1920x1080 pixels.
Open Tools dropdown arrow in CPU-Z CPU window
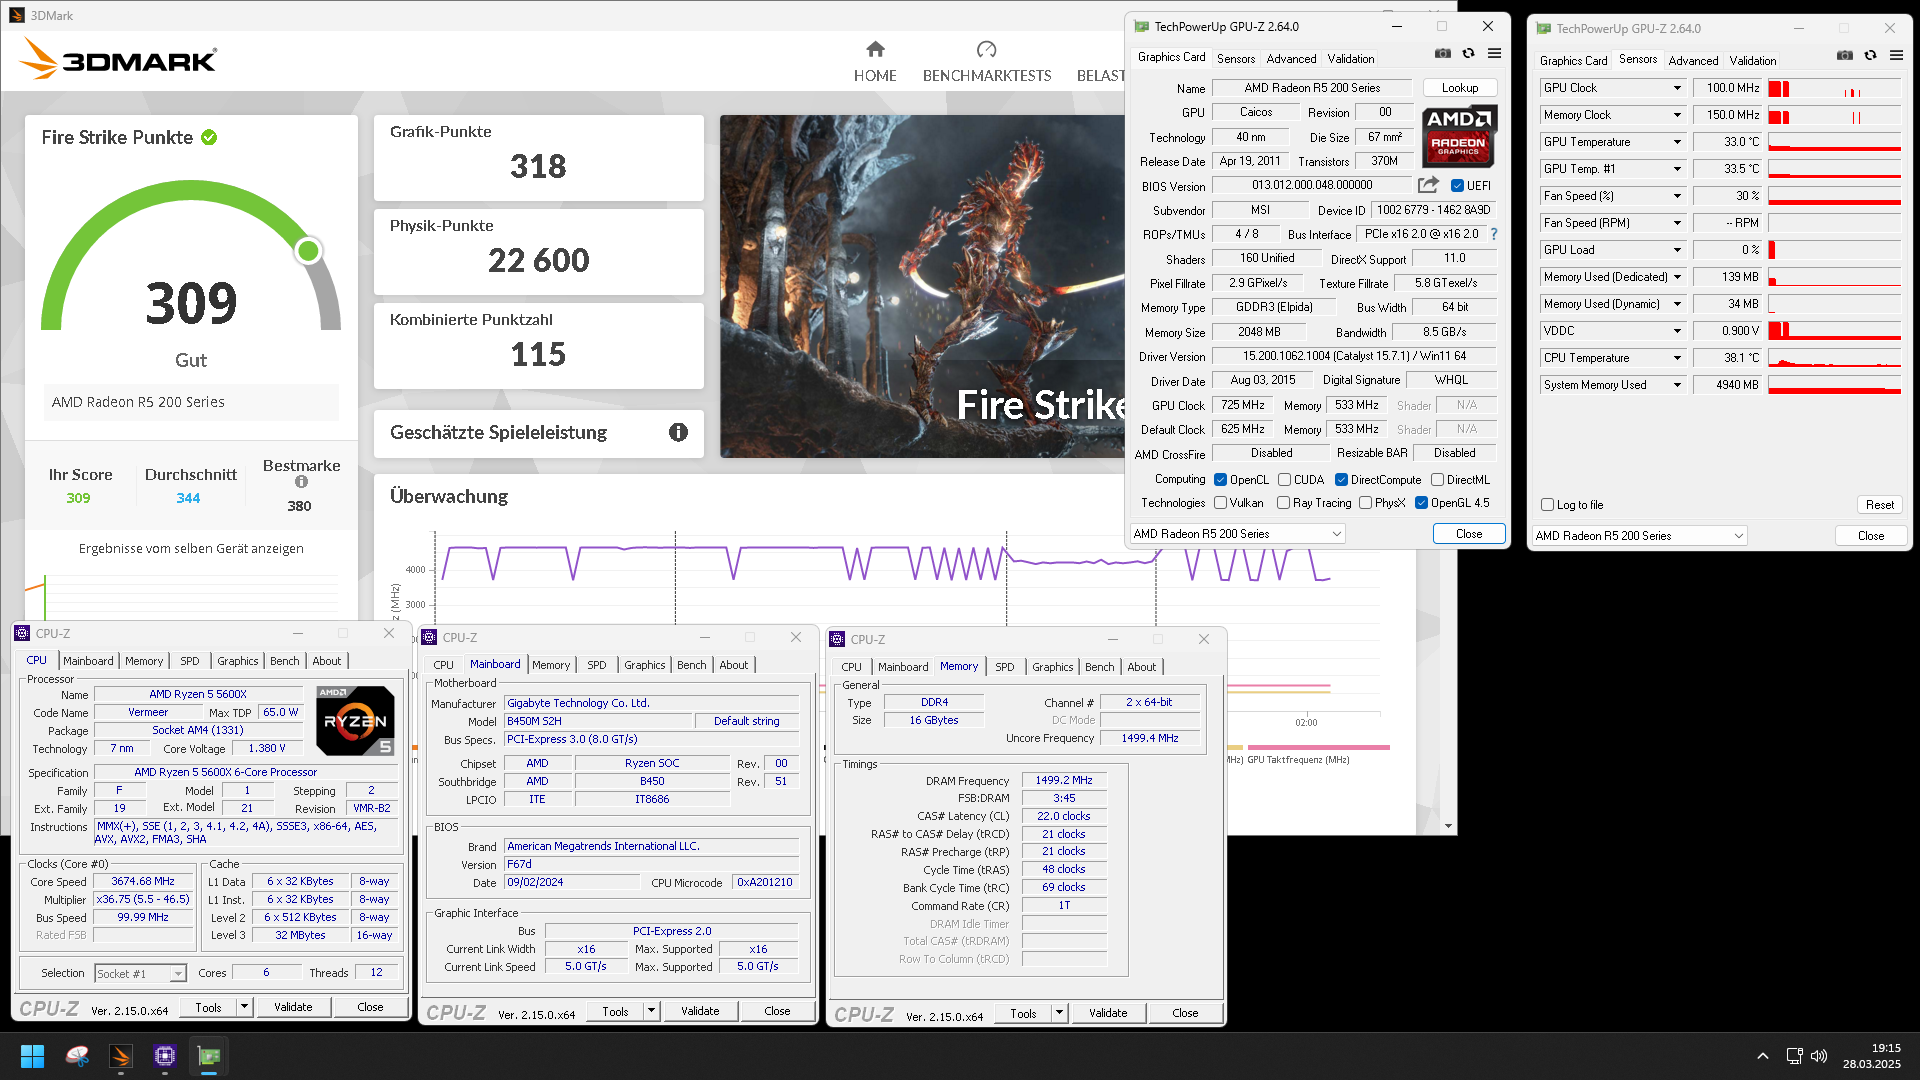(x=244, y=1007)
